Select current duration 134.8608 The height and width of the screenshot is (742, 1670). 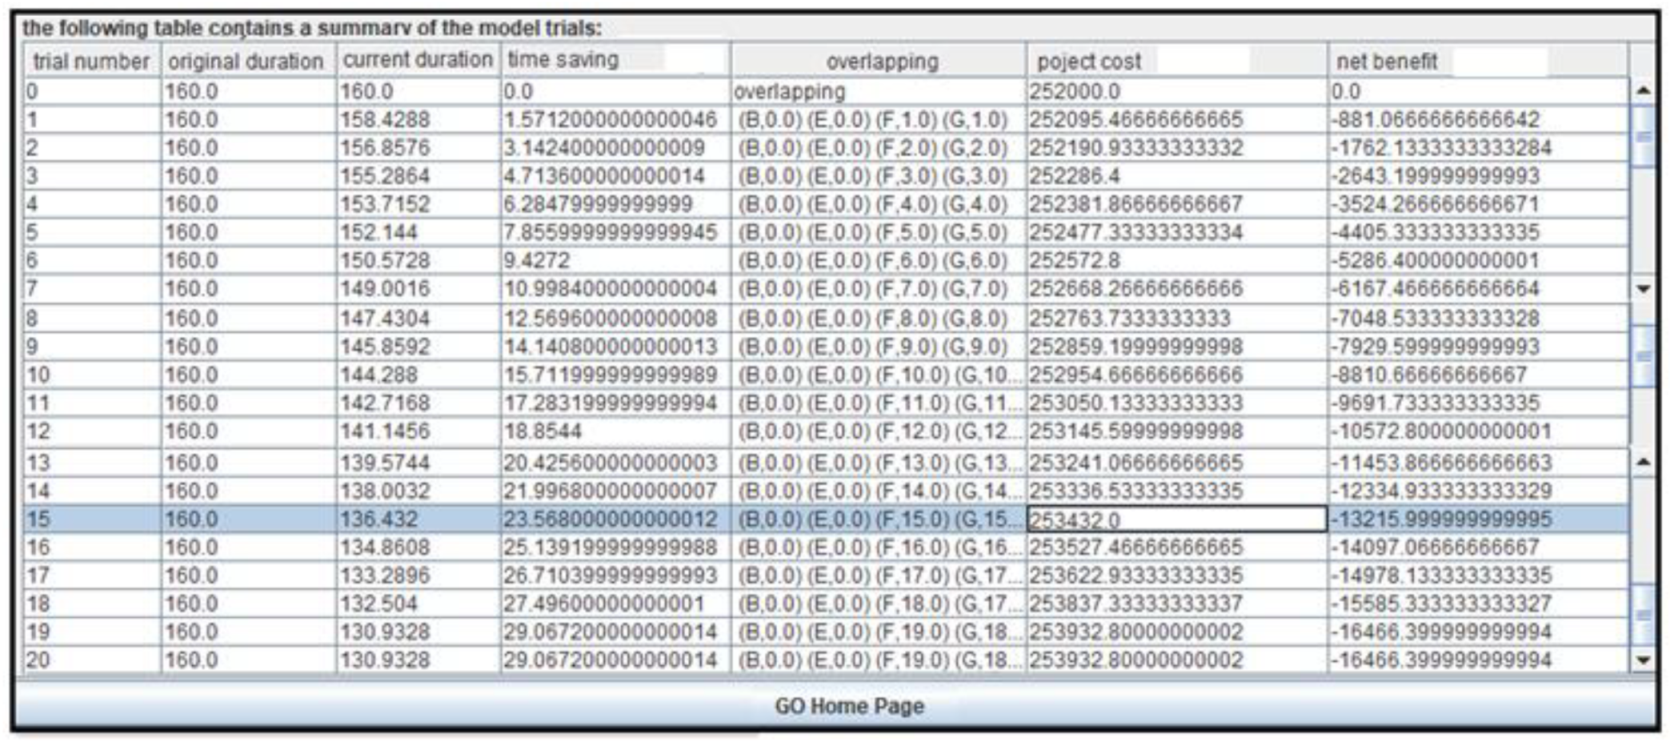coord(418,547)
